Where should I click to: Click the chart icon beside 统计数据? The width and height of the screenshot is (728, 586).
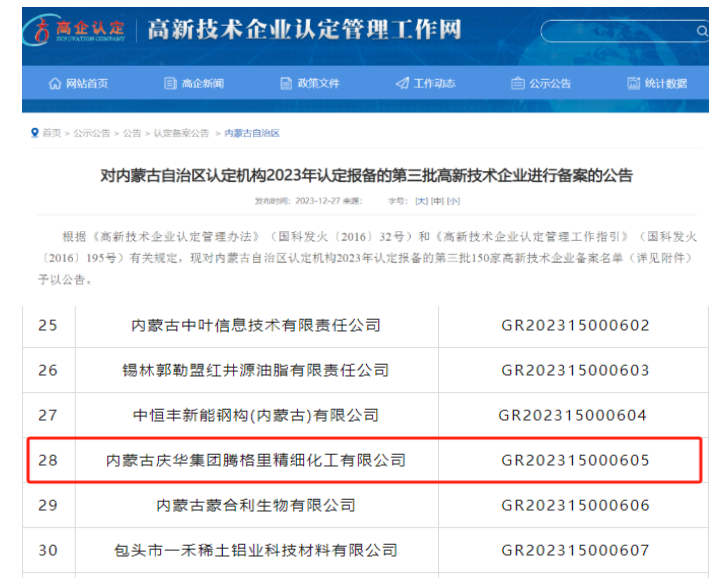[634, 84]
